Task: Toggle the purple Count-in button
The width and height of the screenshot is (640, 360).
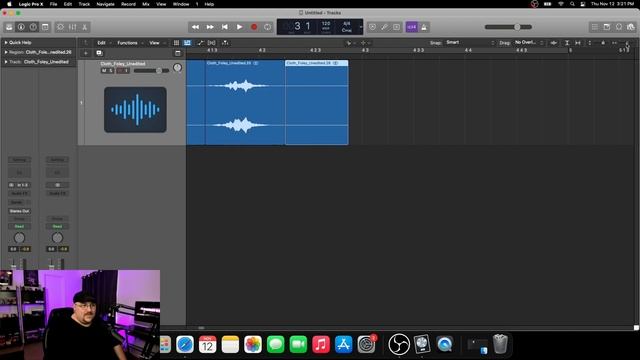Action: pos(411,27)
